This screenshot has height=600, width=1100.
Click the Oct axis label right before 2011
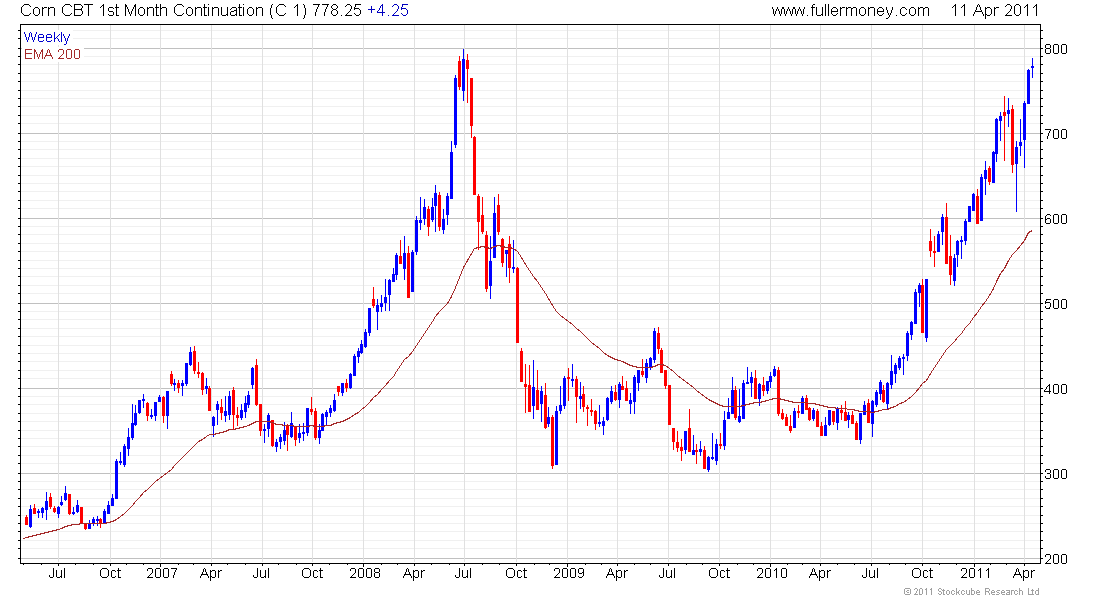pos(922,573)
